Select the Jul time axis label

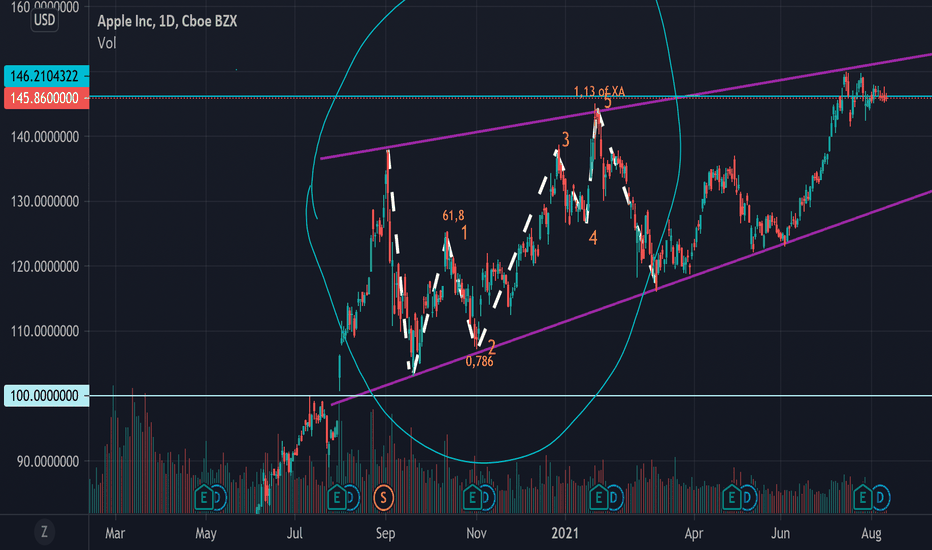(x=294, y=533)
